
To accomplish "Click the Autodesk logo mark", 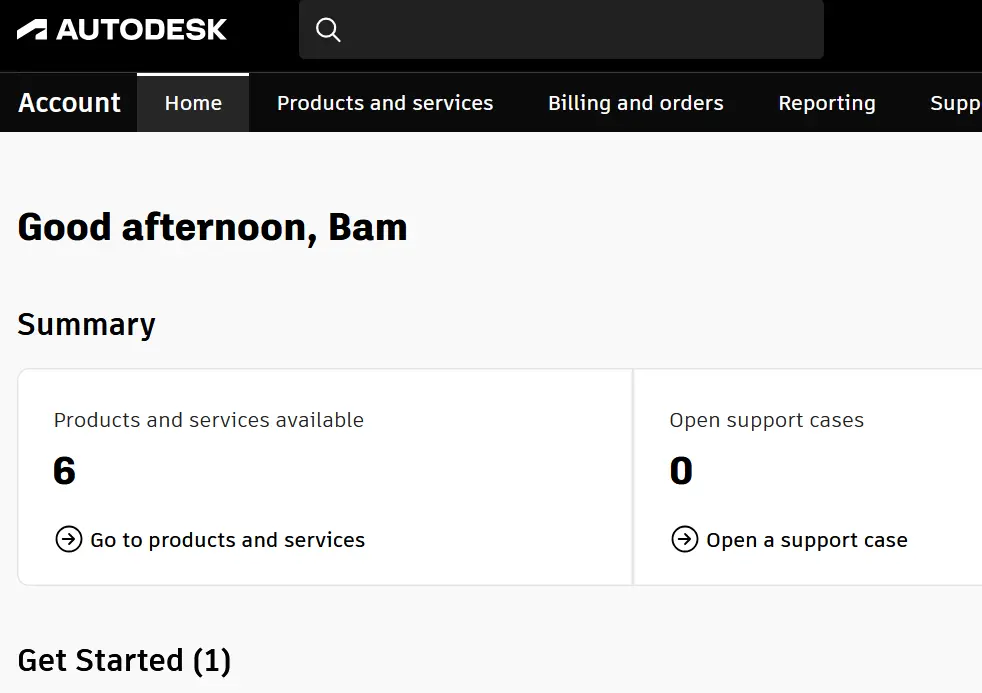I will (32, 29).
